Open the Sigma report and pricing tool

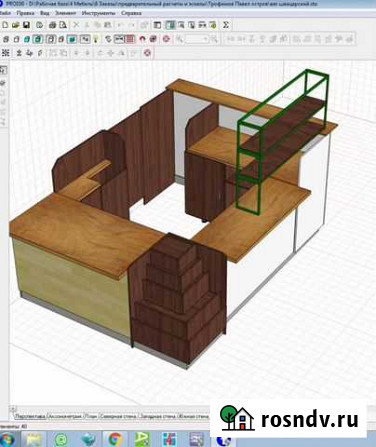tap(226, 25)
